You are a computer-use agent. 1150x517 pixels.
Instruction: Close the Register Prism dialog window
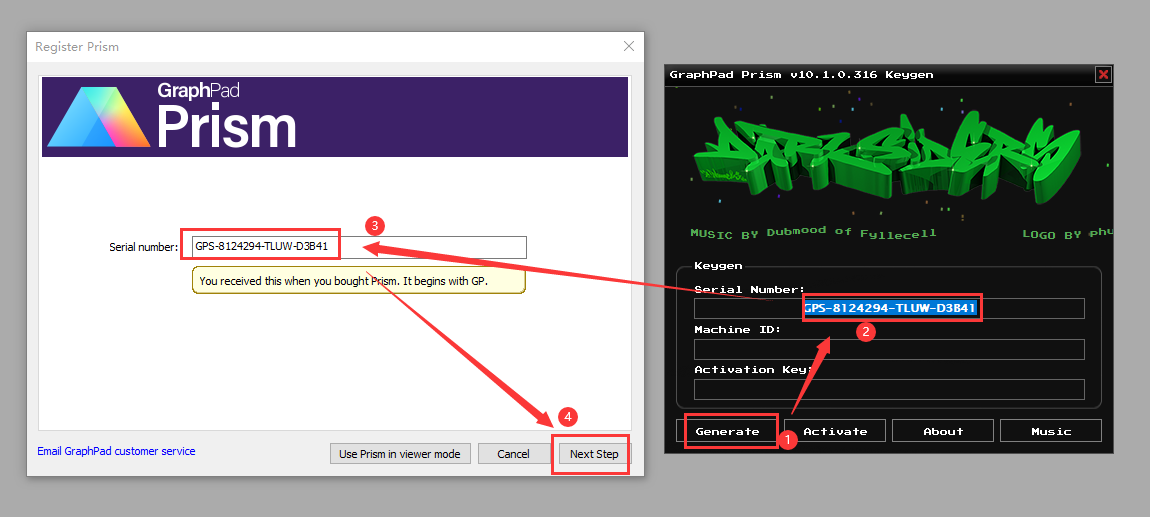[x=628, y=46]
